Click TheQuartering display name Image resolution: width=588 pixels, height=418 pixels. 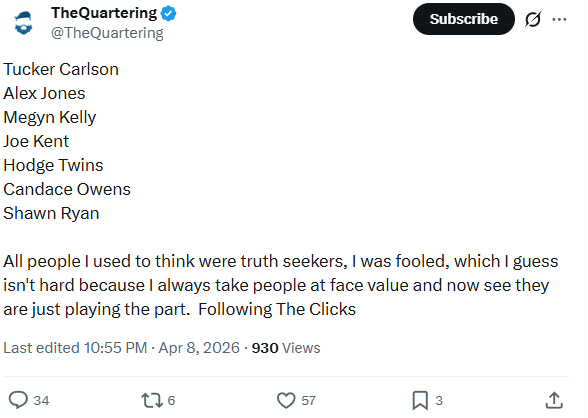pos(104,13)
